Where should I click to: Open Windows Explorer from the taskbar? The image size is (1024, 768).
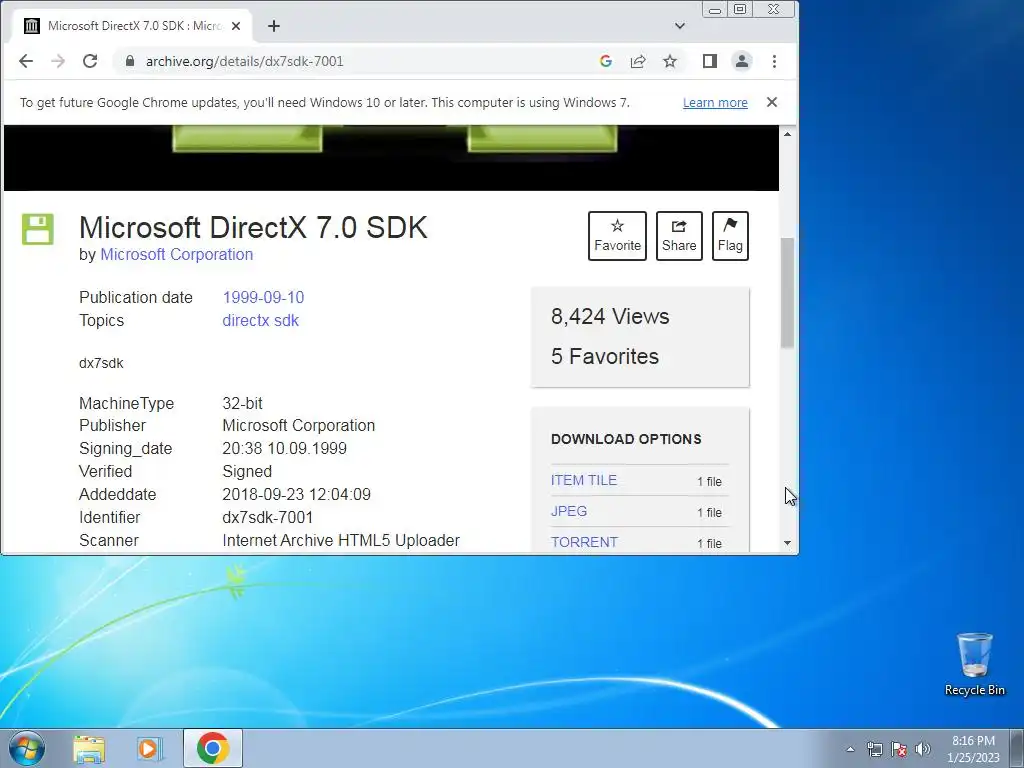[x=89, y=749]
